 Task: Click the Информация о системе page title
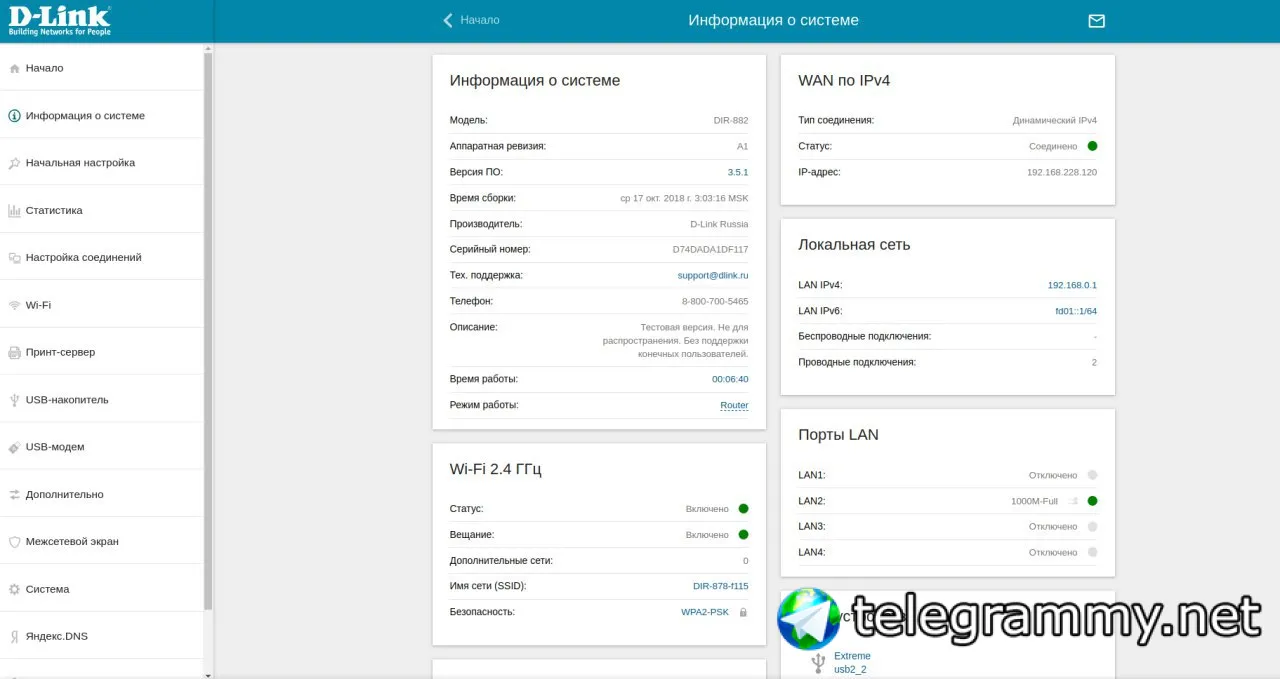[773, 20]
